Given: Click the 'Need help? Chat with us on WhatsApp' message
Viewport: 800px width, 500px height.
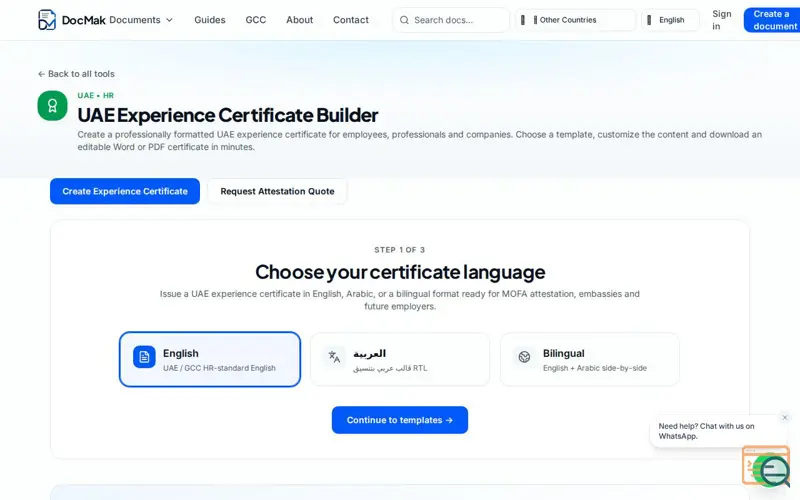Looking at the screenshot, I should tap(706, 431).
